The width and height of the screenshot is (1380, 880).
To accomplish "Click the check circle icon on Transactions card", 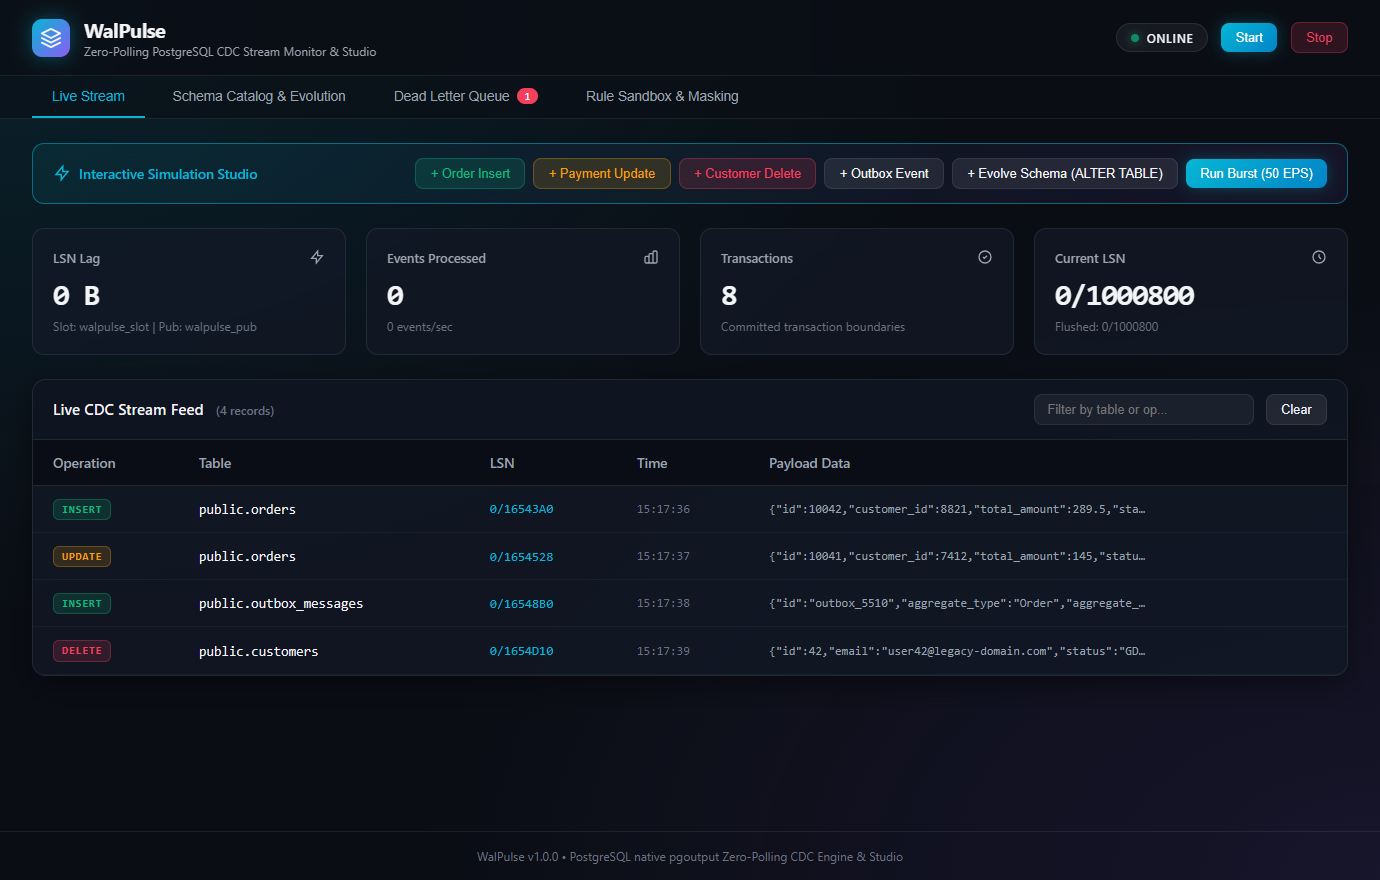I will [x=985, y=257].
